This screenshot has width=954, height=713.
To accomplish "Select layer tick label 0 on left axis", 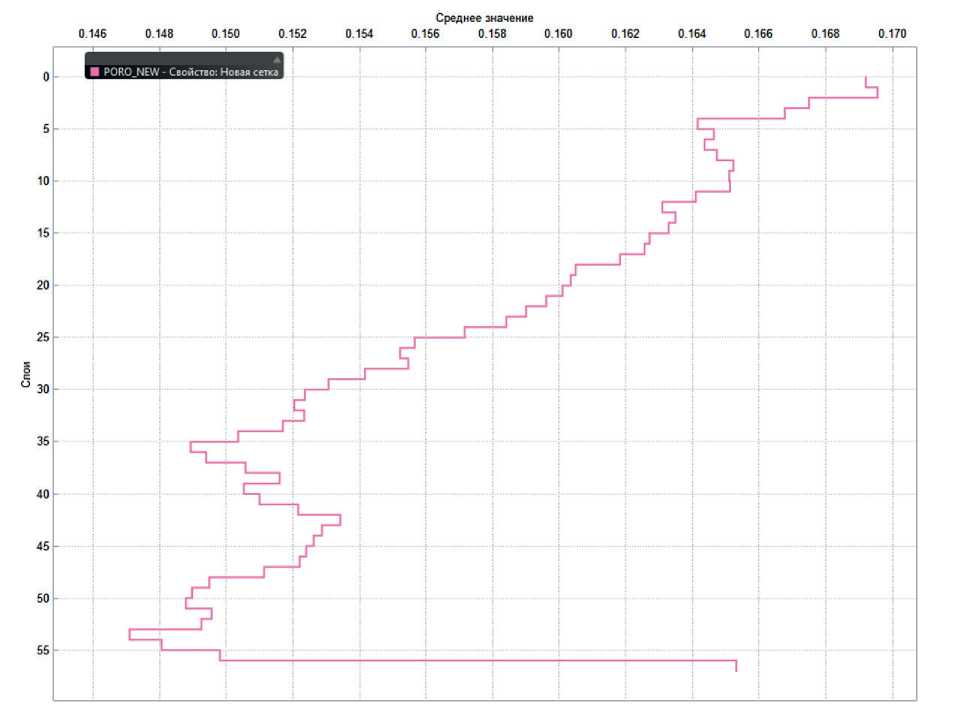I will click(x=46, y=77).
